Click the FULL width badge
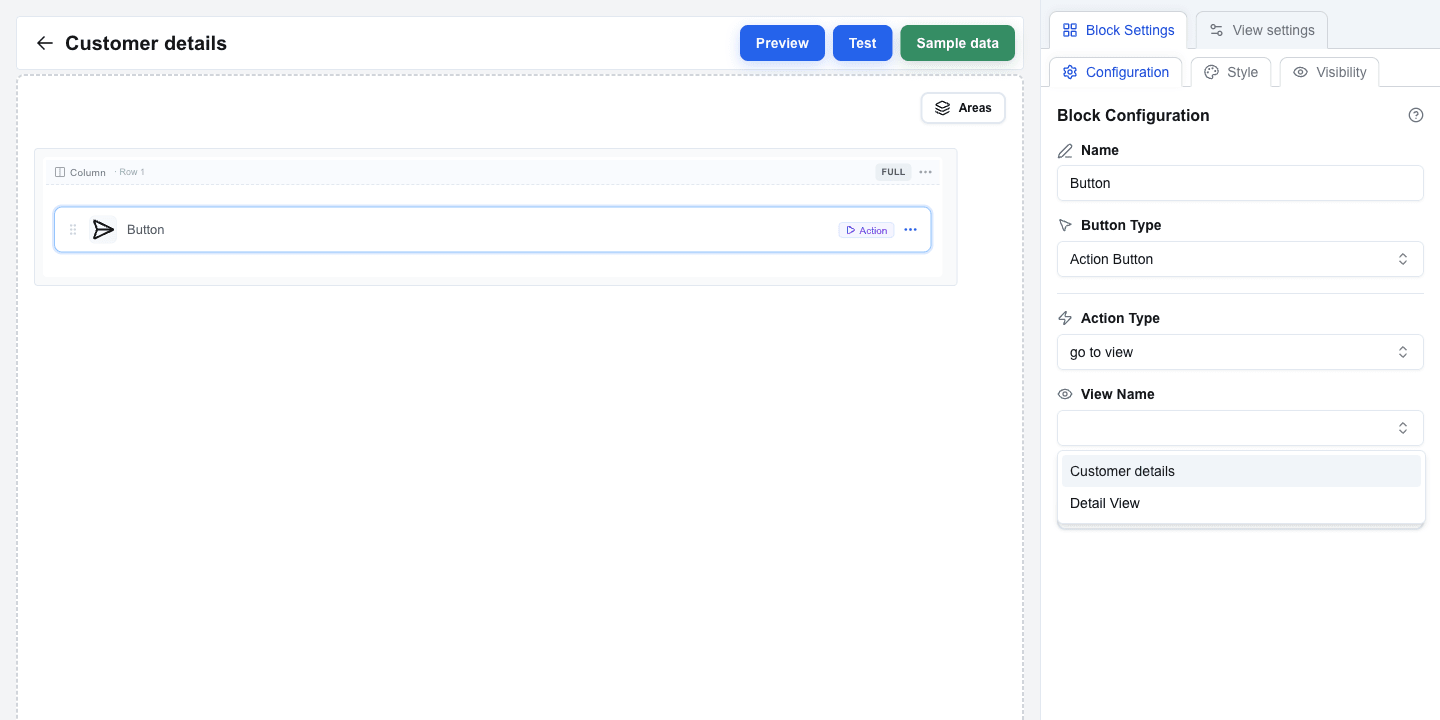Image resolution: width=1440 pixels, height=720 pixels. [893, 172]
